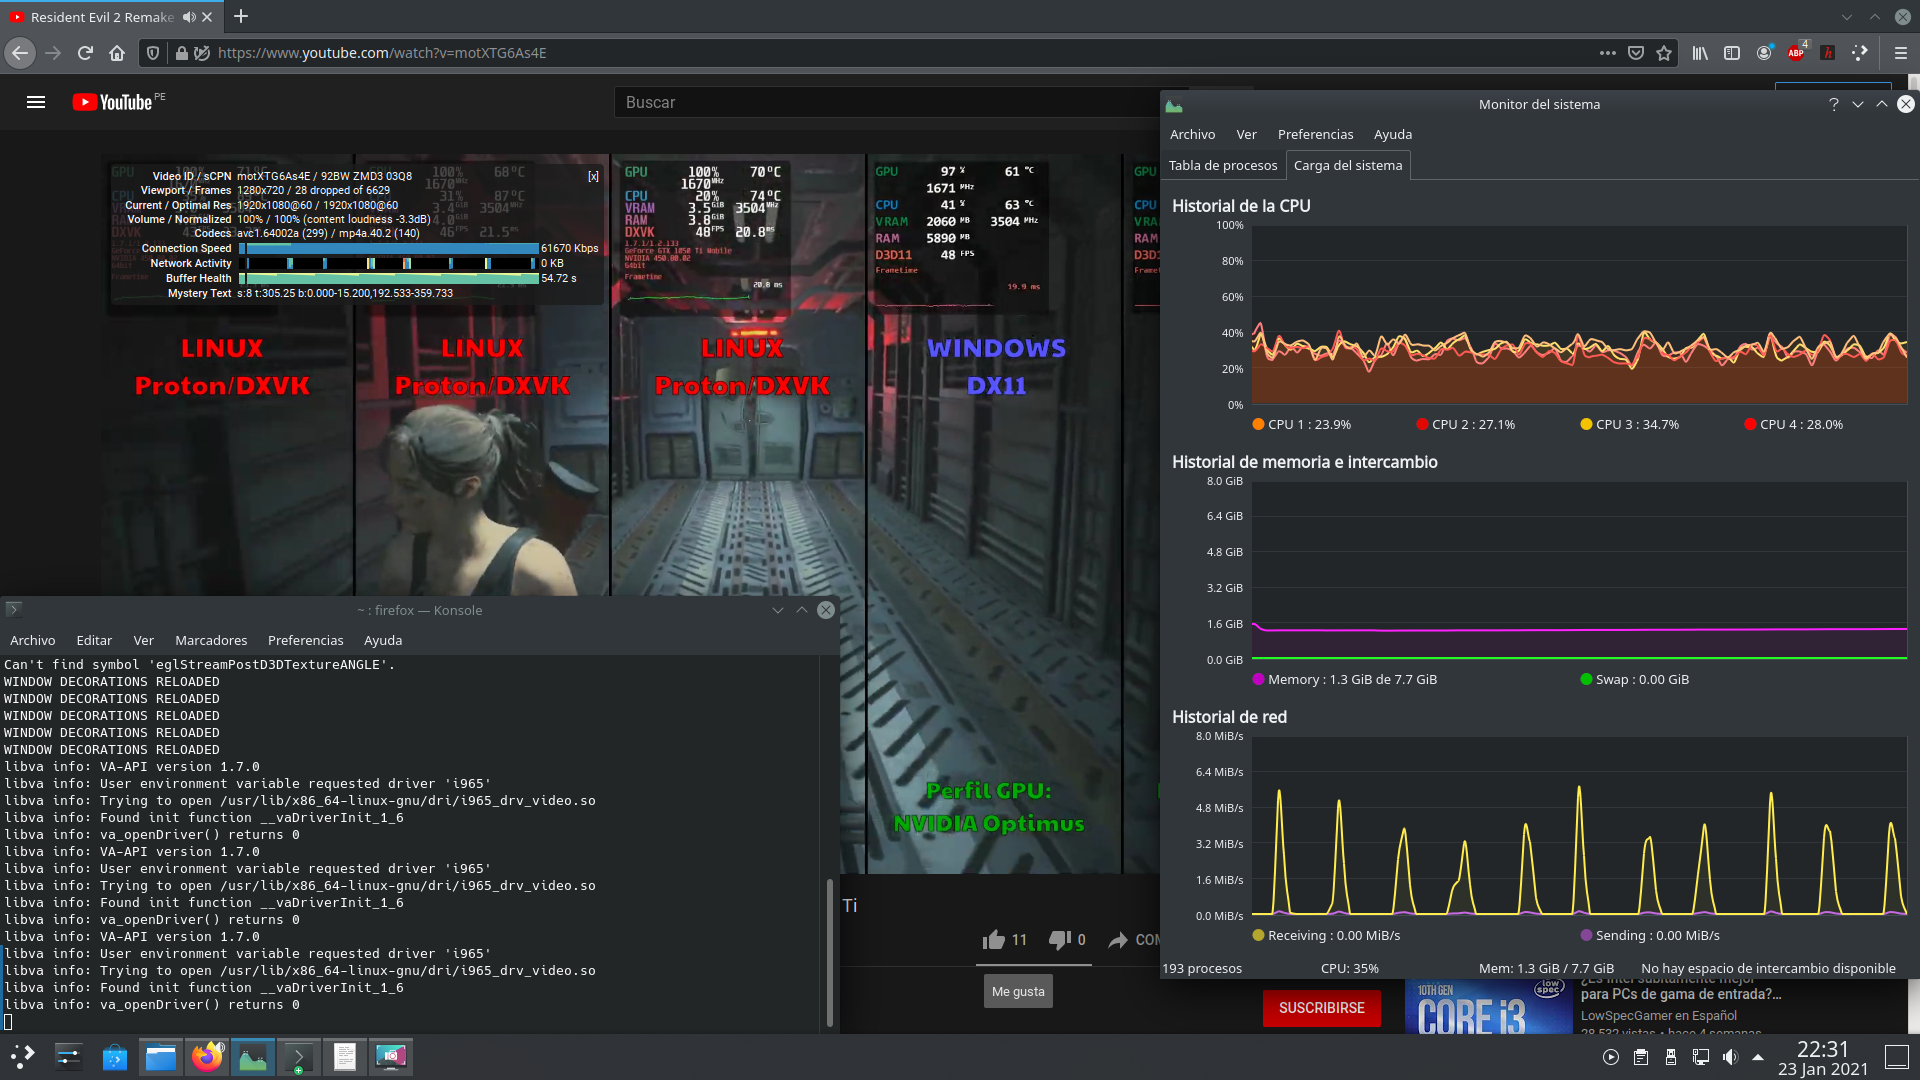Open Spectacle screenshot app in taskbar
Viewport: 1920px width, 1080px height.
coord(390,1057)
